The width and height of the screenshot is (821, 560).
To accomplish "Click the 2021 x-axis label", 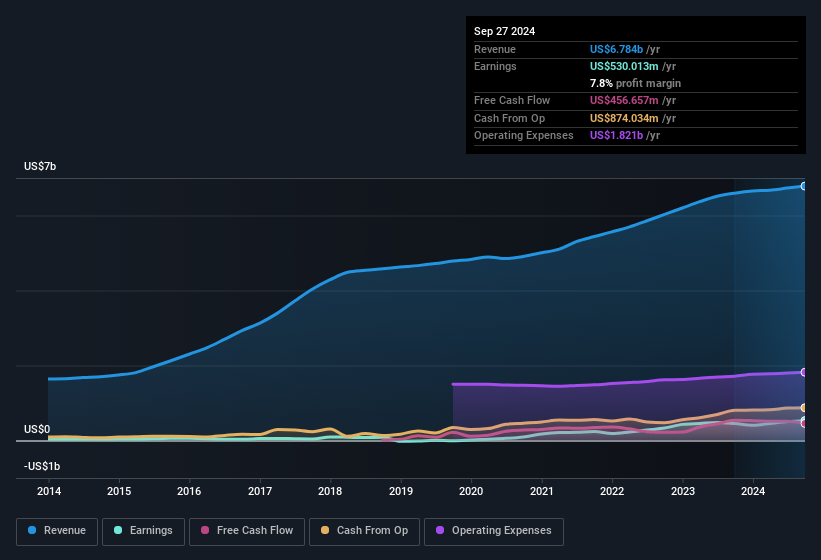I will click(x=541, y=491).
